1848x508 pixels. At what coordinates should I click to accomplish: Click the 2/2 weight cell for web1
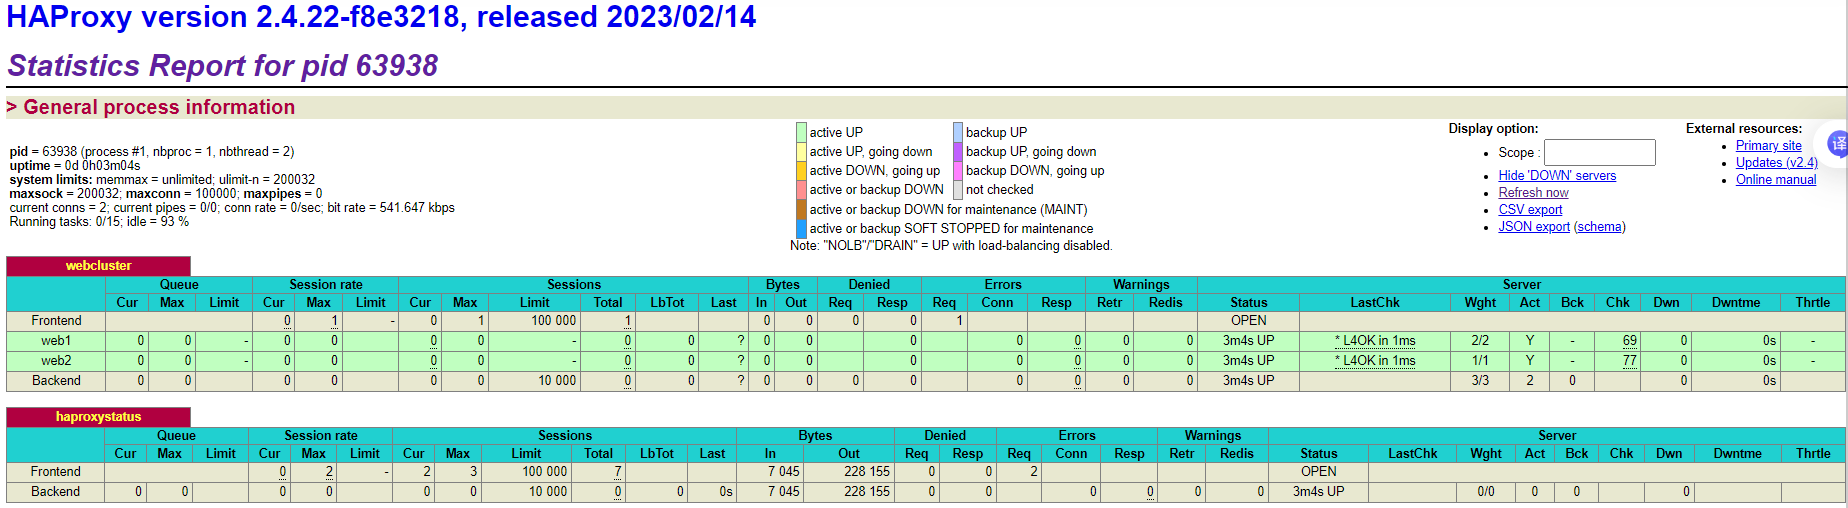tap(1480, 341)
